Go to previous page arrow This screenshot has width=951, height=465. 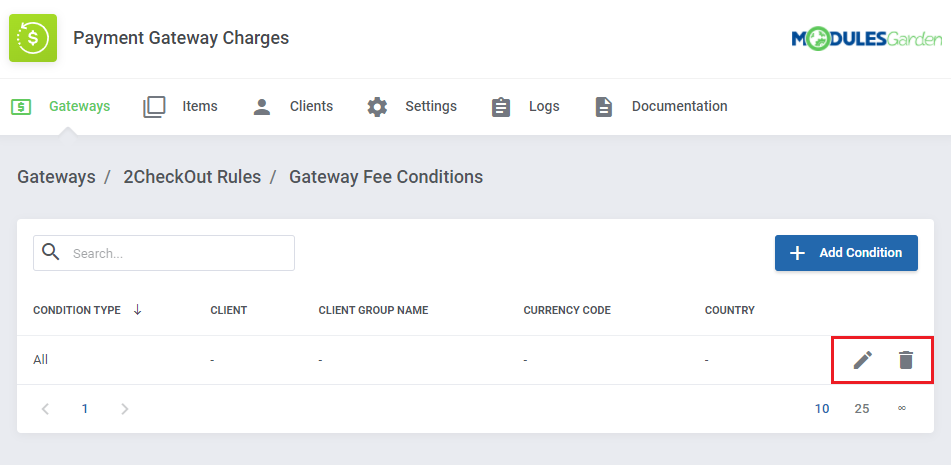tap(45, 409)
